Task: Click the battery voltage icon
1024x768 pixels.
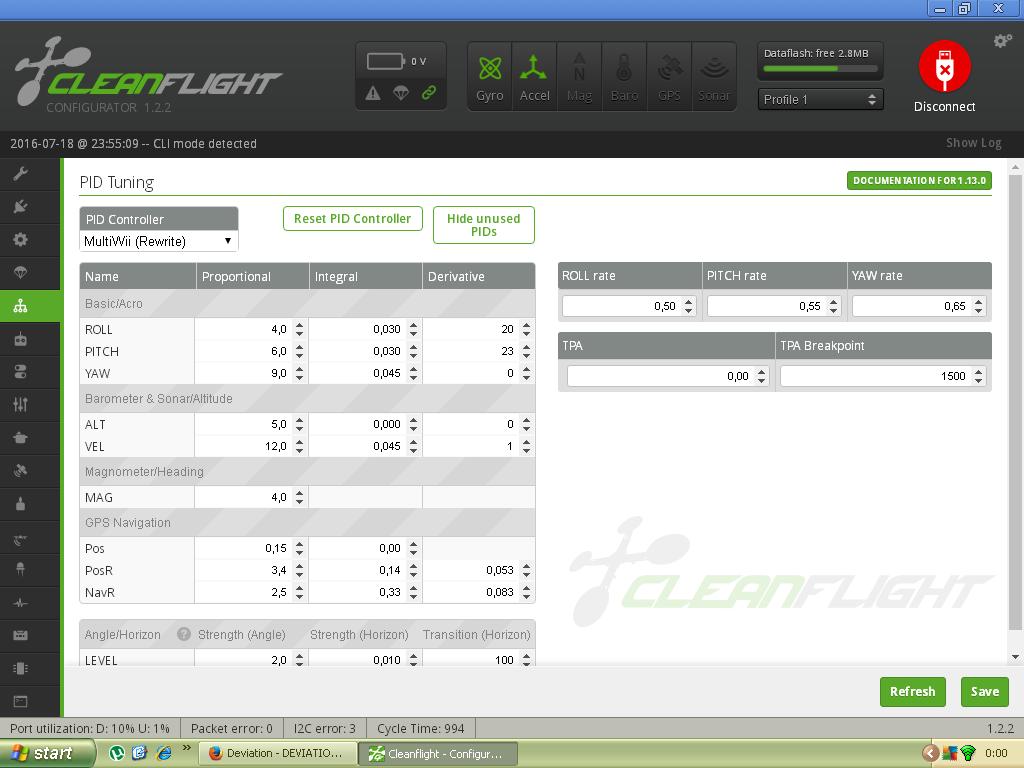Action: click(386, 61)
